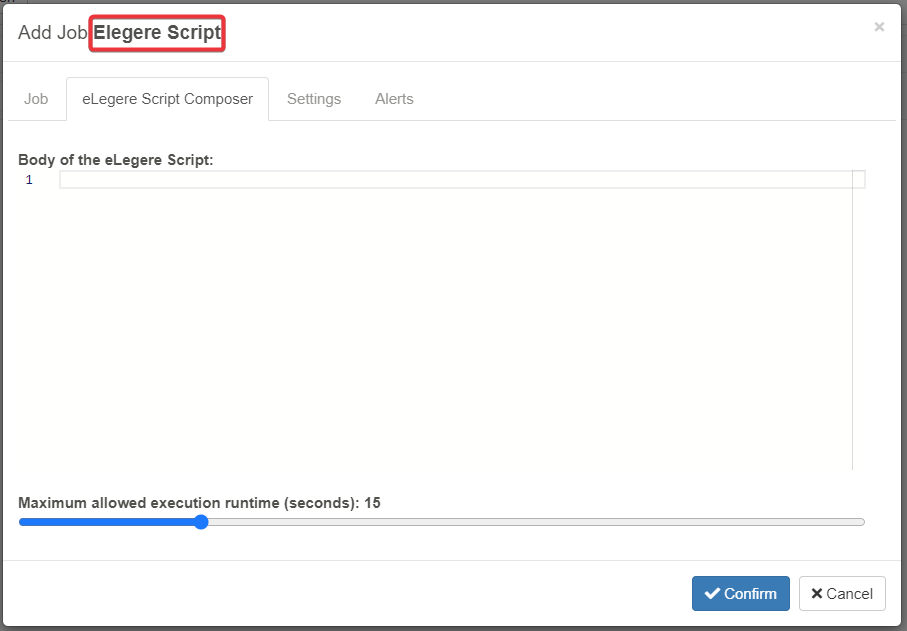Click the "Body of the eLegere Script" label
Viewport: 907px width, 631px height.
click(116, 159)
